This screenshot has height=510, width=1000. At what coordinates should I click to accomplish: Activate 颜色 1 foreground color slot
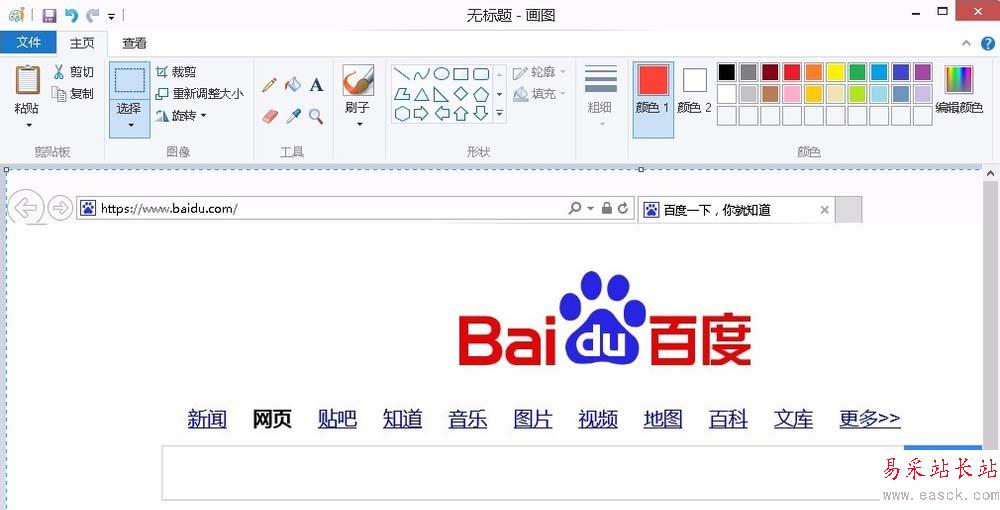pyautogui.click(x=653, y=99)
